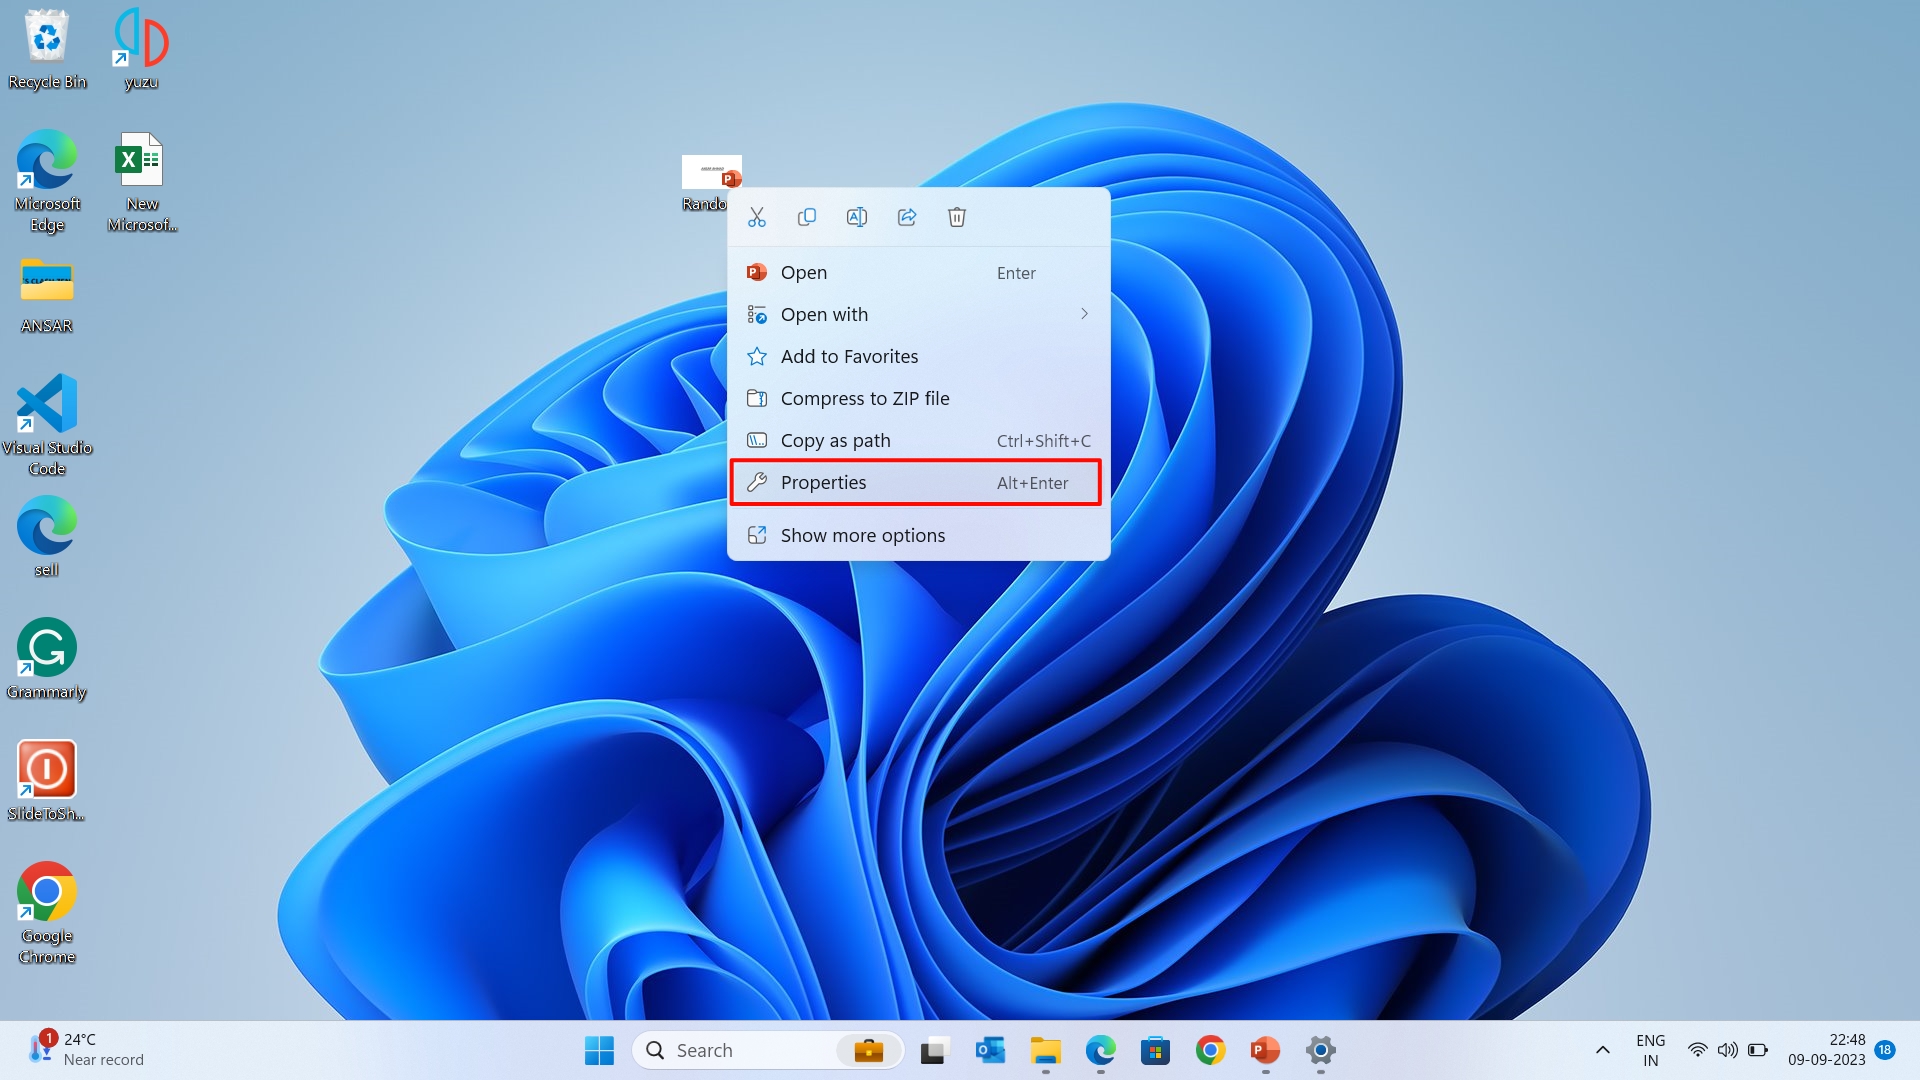Click the Cut icon in the context menu

click(x=757, y=217)
